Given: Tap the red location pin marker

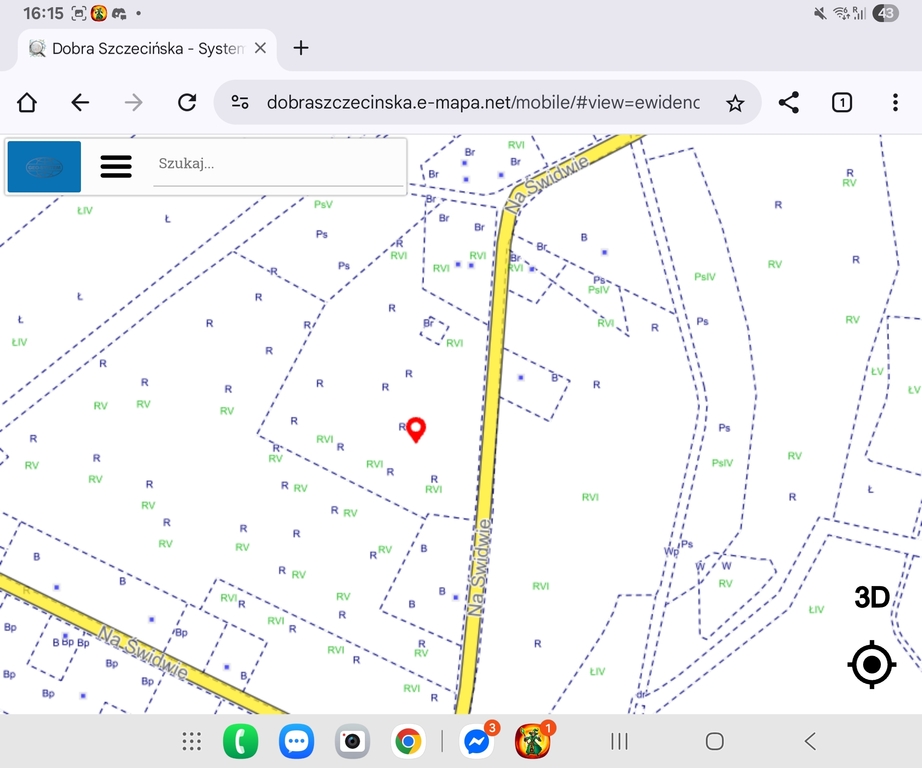Looking at the screenshot, I should pos(417,429).
